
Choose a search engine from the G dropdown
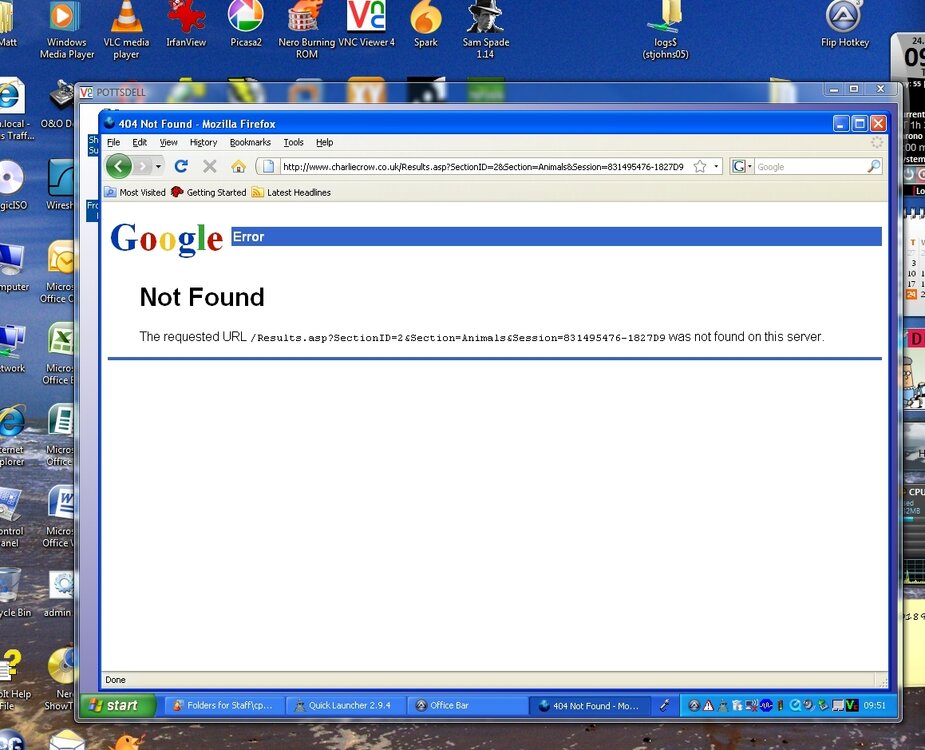click(742, 166)
